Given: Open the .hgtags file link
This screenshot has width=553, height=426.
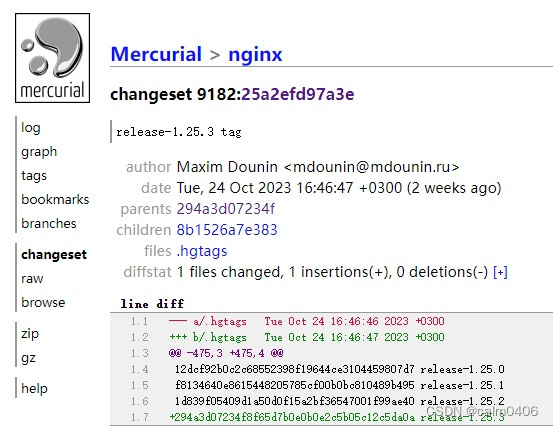Looking at the screenshot, I should coord(202,251).
